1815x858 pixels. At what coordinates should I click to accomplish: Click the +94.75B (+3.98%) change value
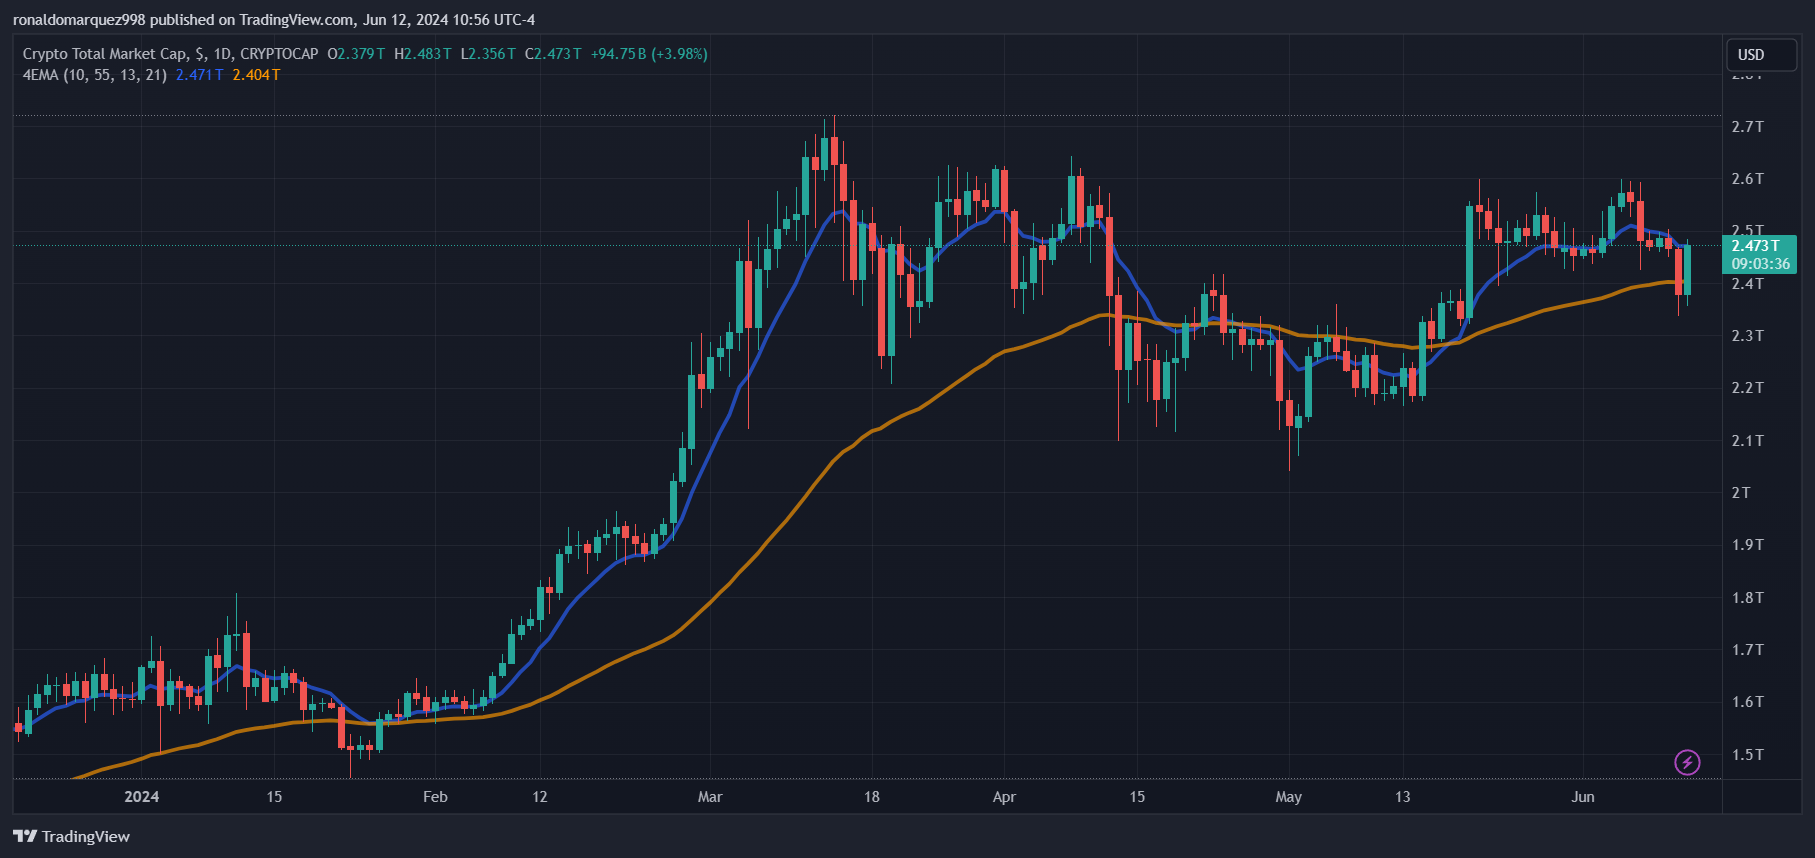649,54
